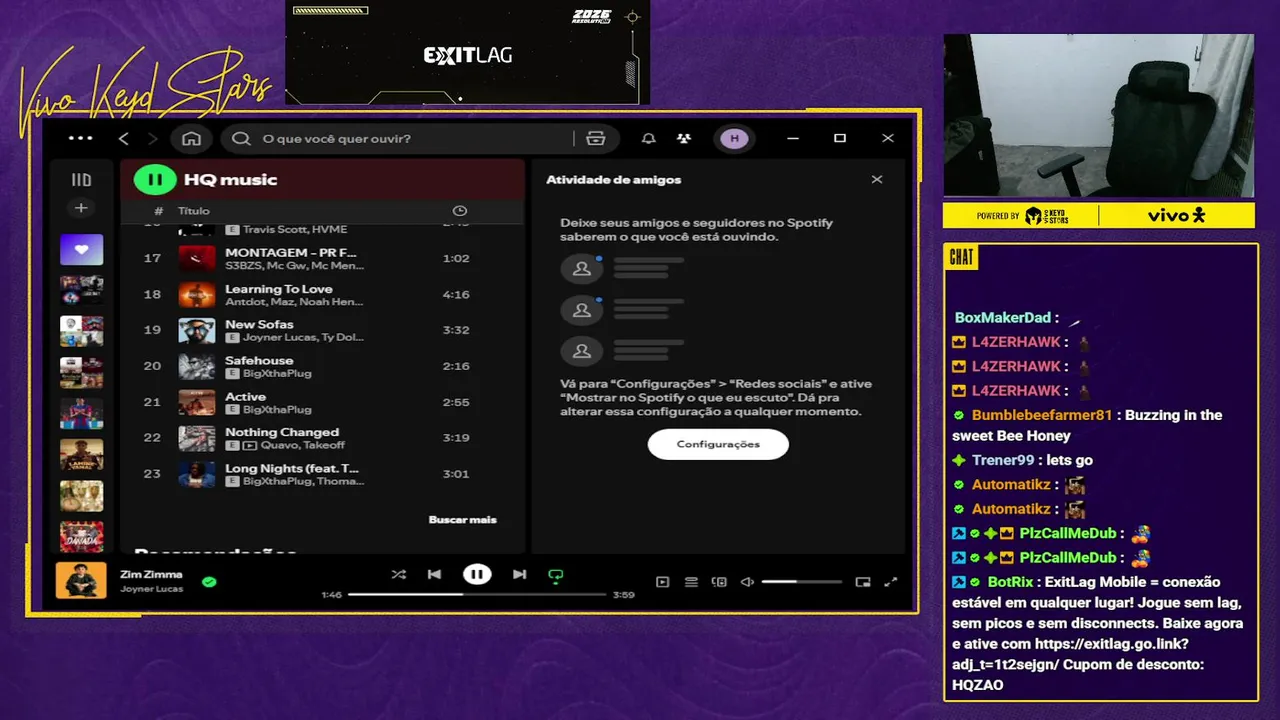Pause HQ music with green button
Screen dimensions: 1280x720
(x=155, y=180)
